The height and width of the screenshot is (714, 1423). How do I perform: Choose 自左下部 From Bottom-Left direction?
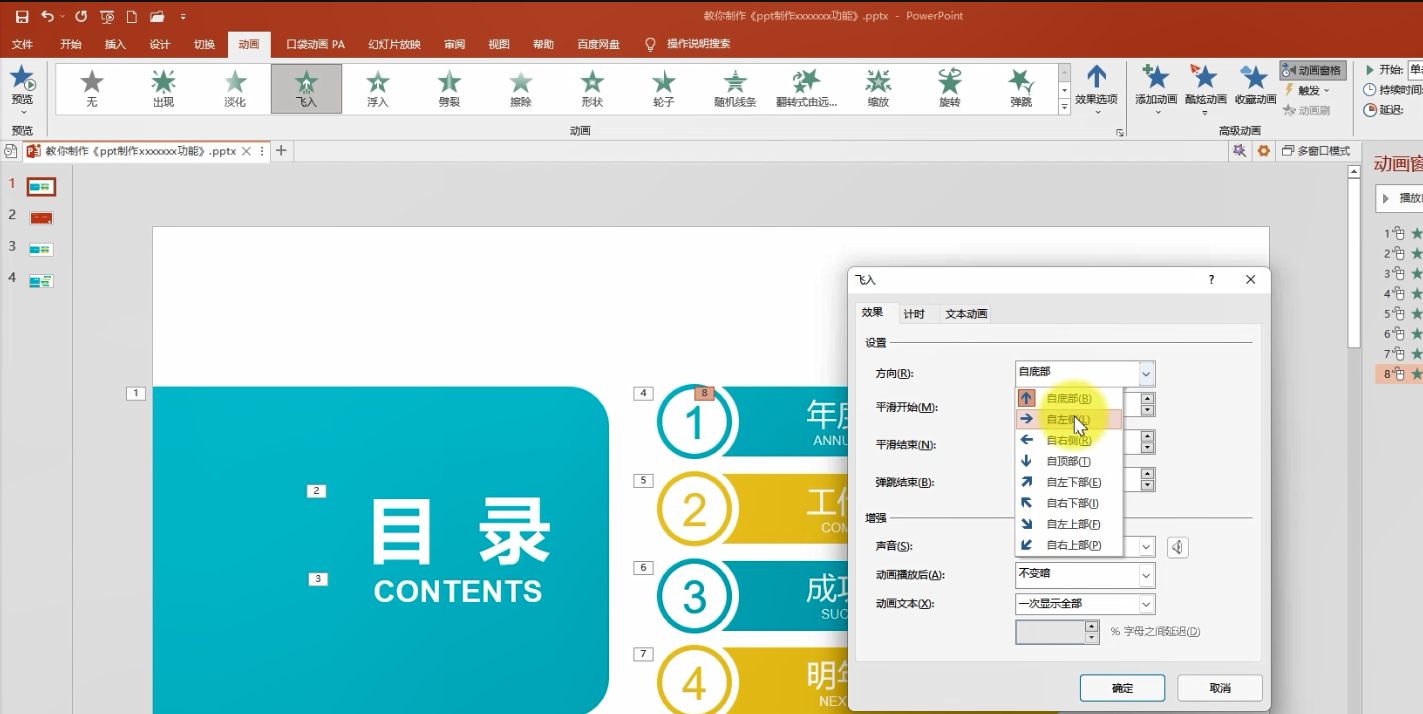click(1068, 482)
